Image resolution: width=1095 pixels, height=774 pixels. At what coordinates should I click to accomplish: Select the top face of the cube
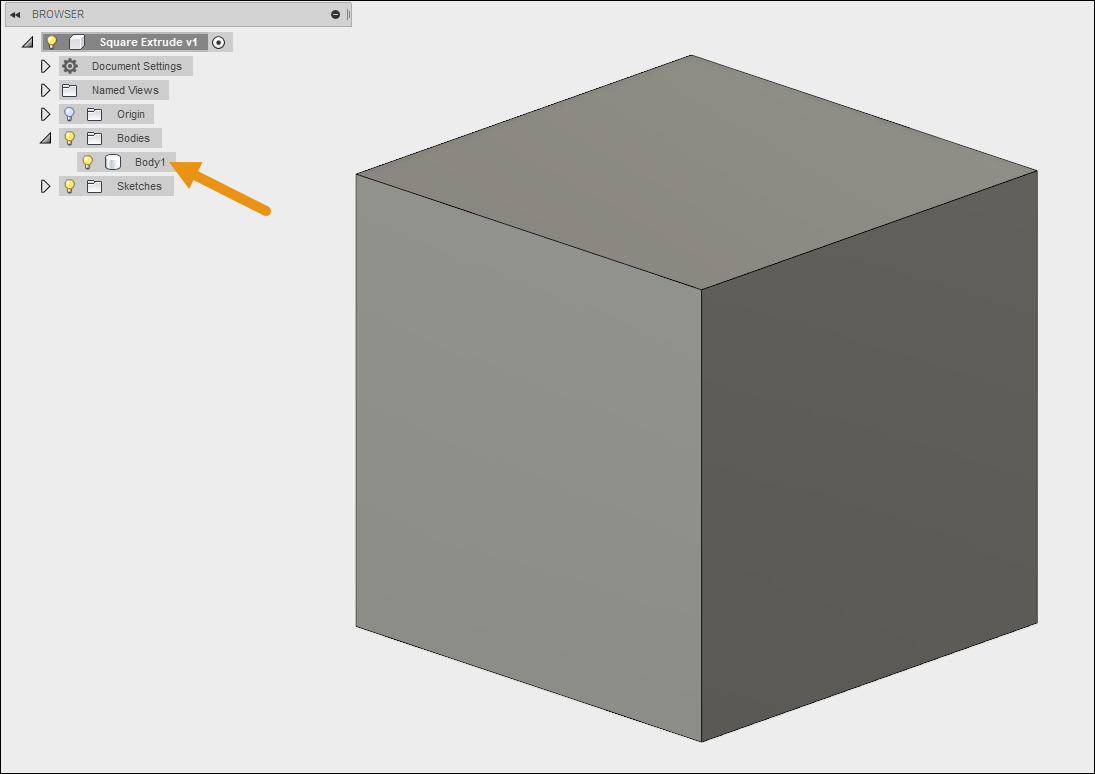[696, 172]
